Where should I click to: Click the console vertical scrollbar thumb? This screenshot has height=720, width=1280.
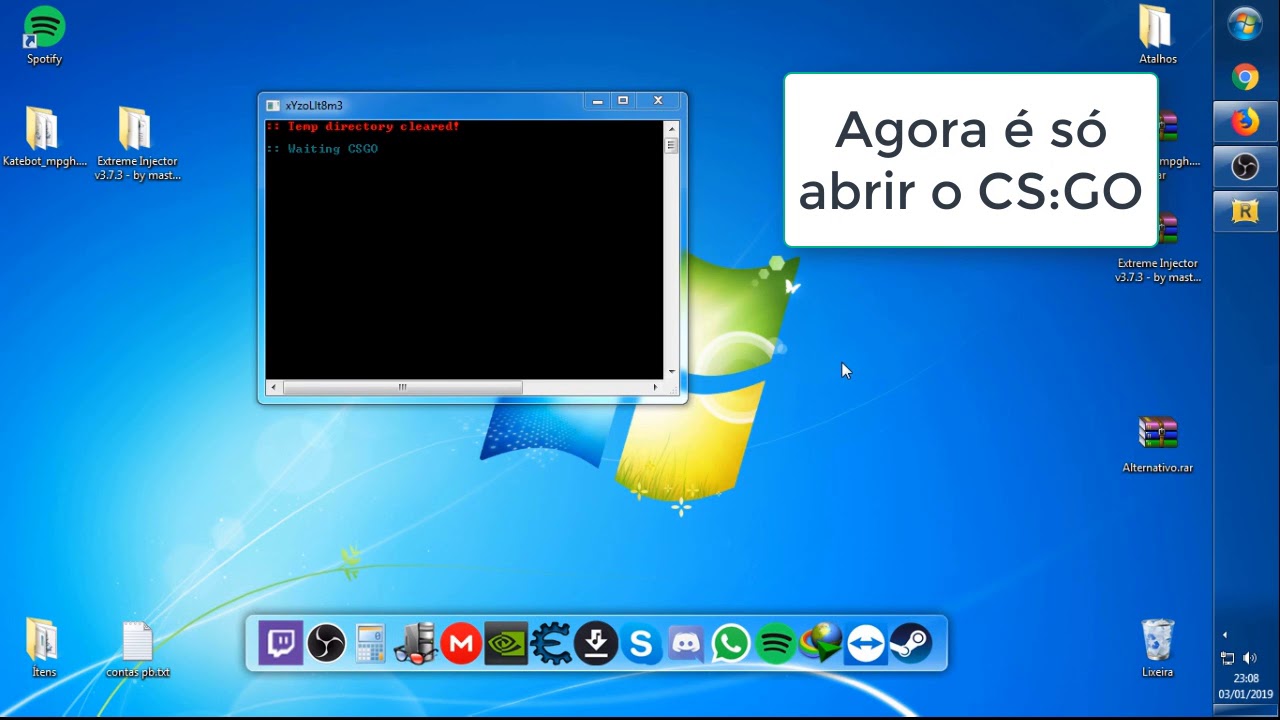(x=672, y=146)
